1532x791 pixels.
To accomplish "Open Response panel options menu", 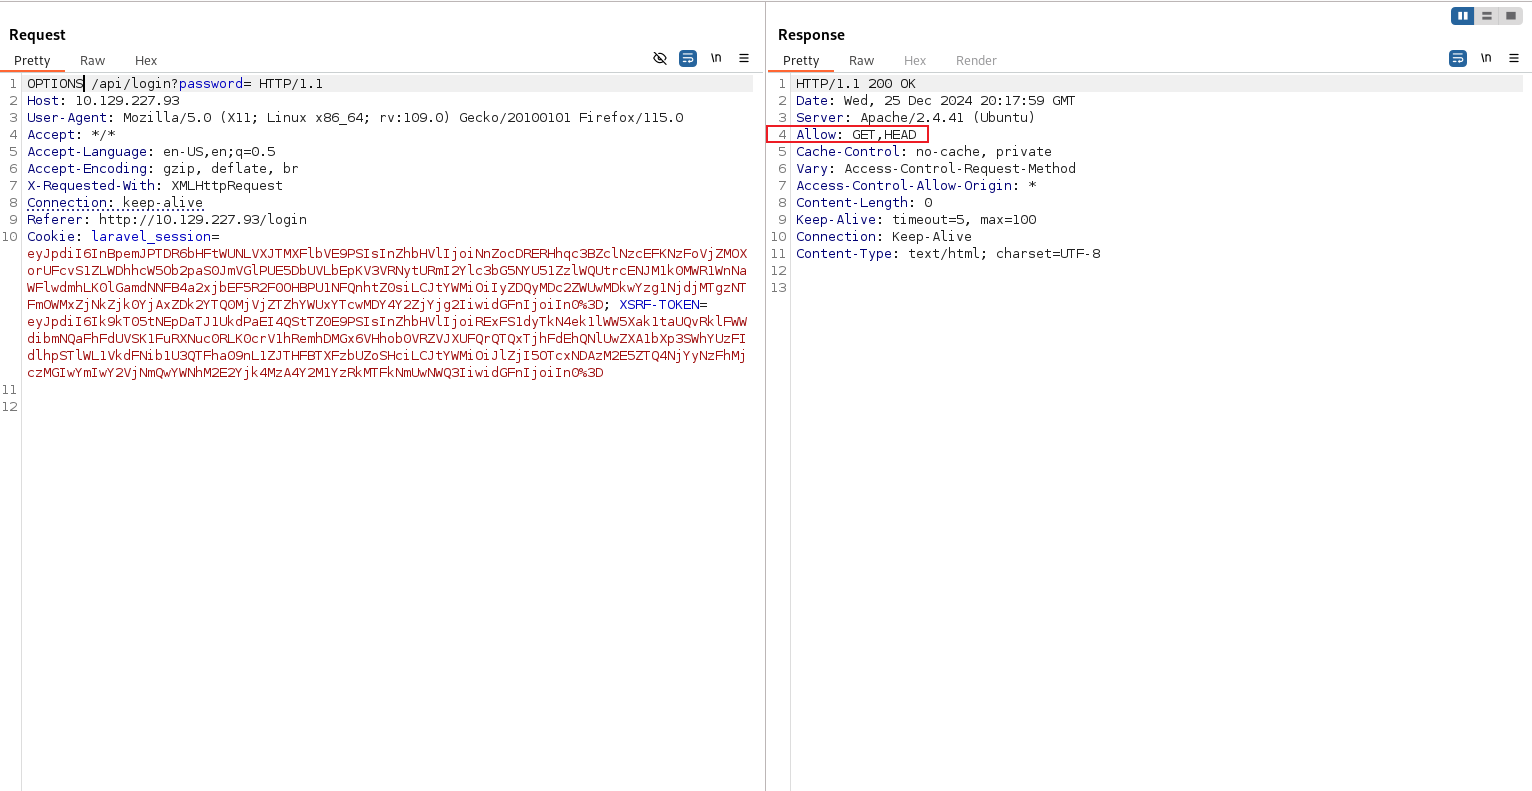I will (x=1514, y=59).
